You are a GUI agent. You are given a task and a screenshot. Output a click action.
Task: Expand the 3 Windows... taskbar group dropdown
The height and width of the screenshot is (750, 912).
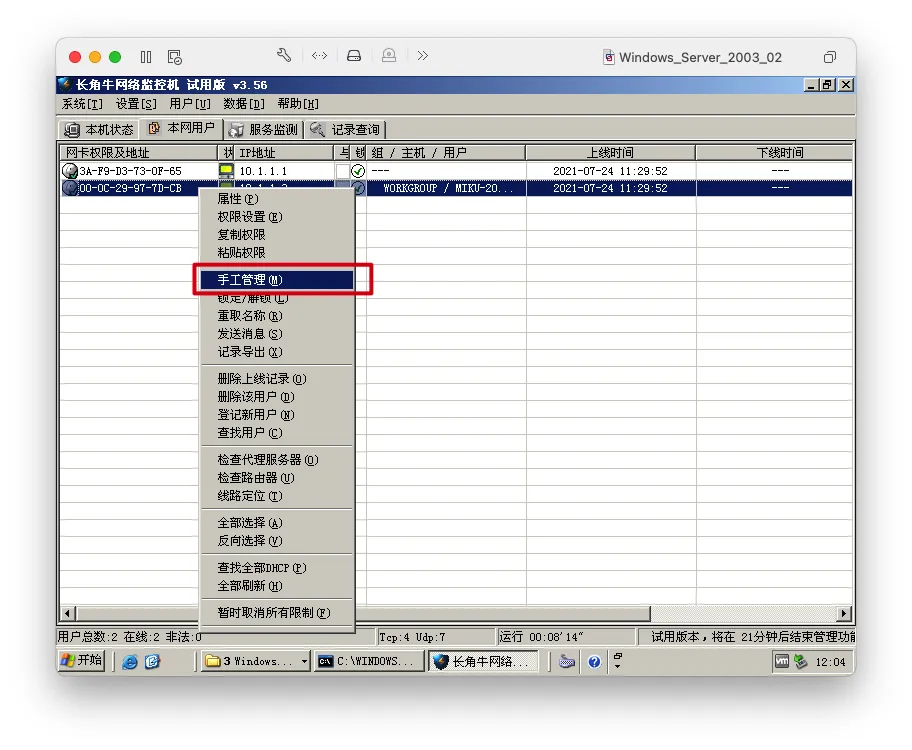point(304,662)
